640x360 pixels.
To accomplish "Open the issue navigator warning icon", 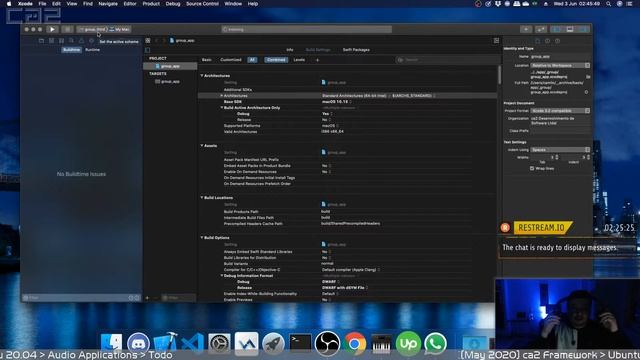I will click(81, 41).
